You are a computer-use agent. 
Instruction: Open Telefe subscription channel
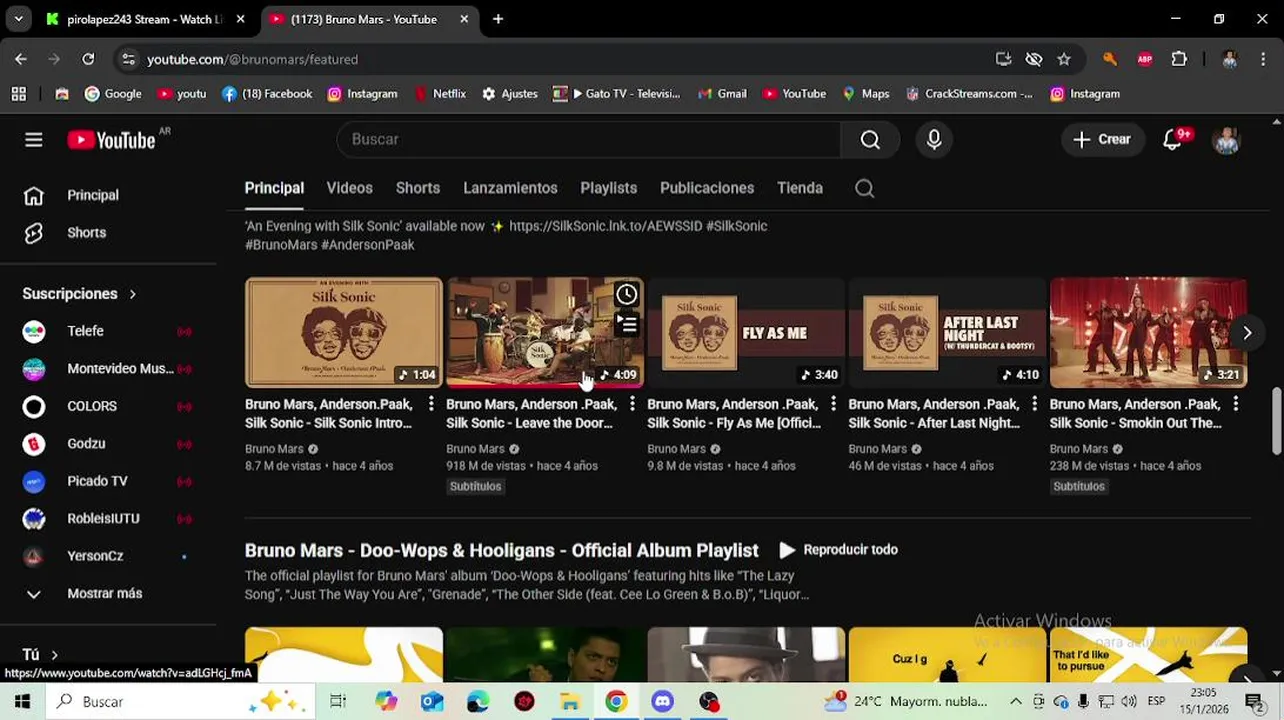108,331
